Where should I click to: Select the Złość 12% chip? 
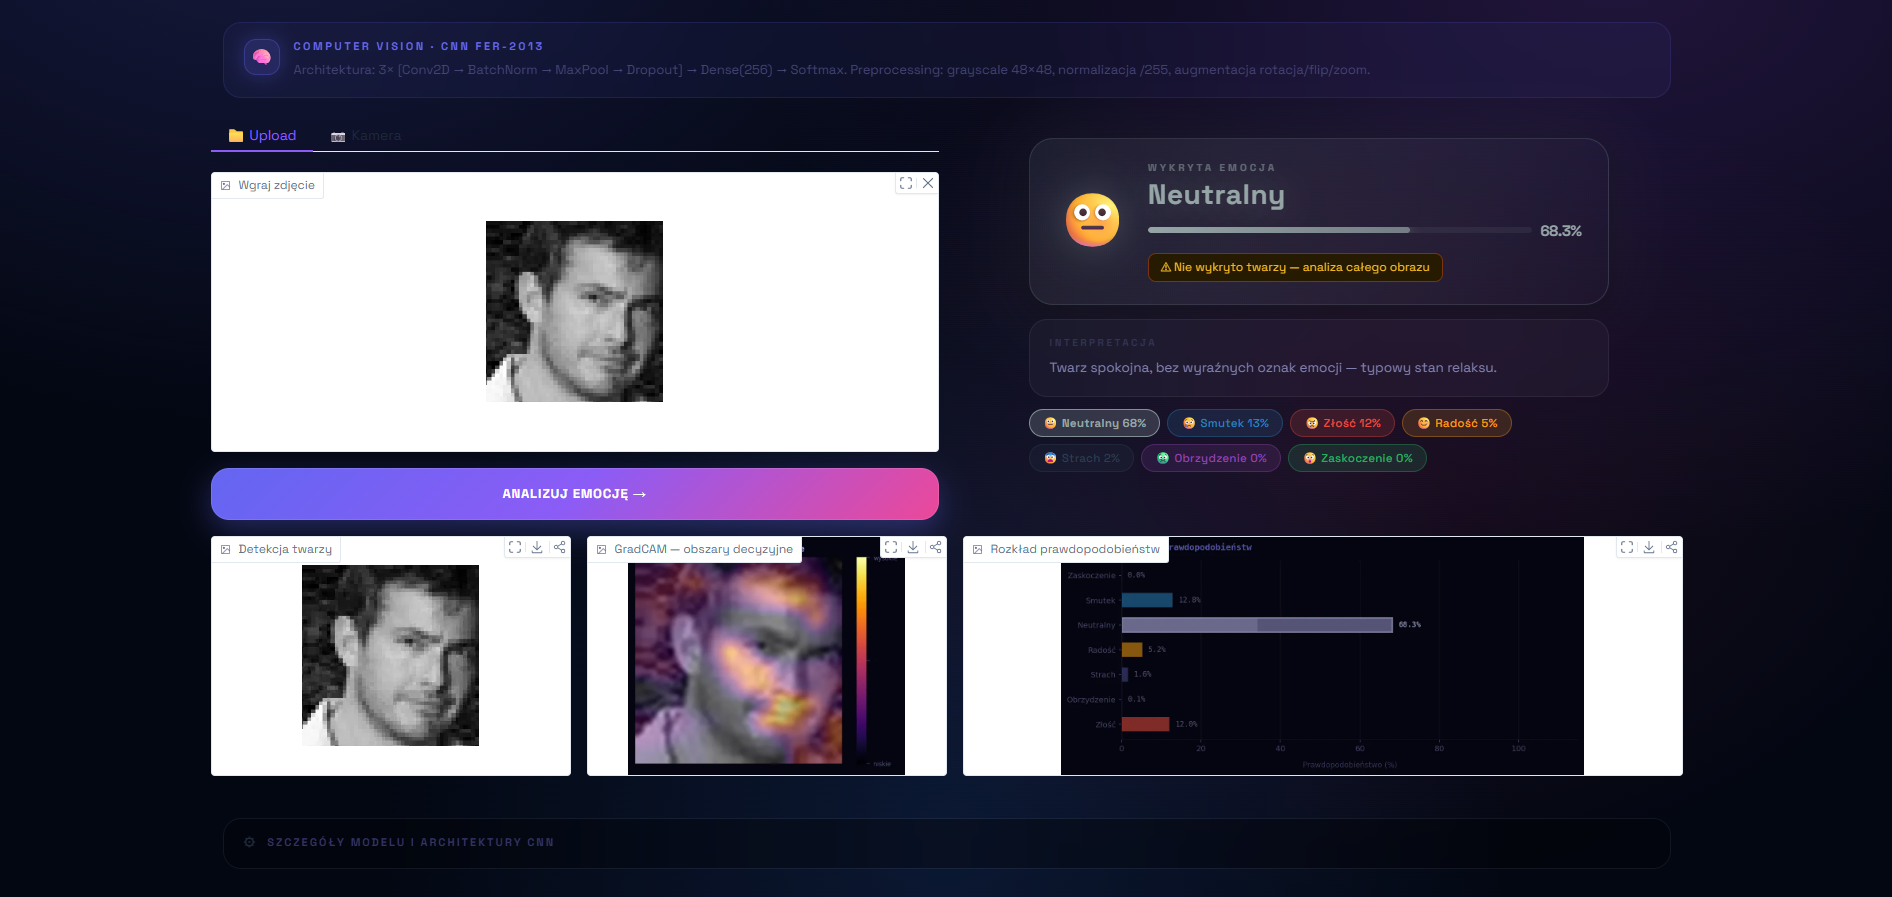[x=1342, y=423]
